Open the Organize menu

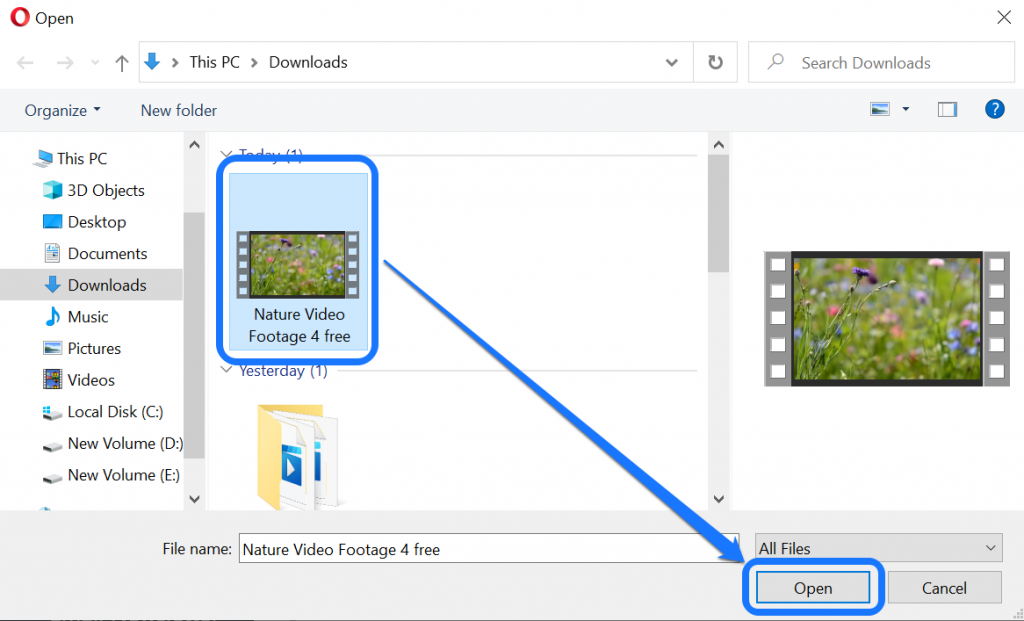[x=62, y=110]
